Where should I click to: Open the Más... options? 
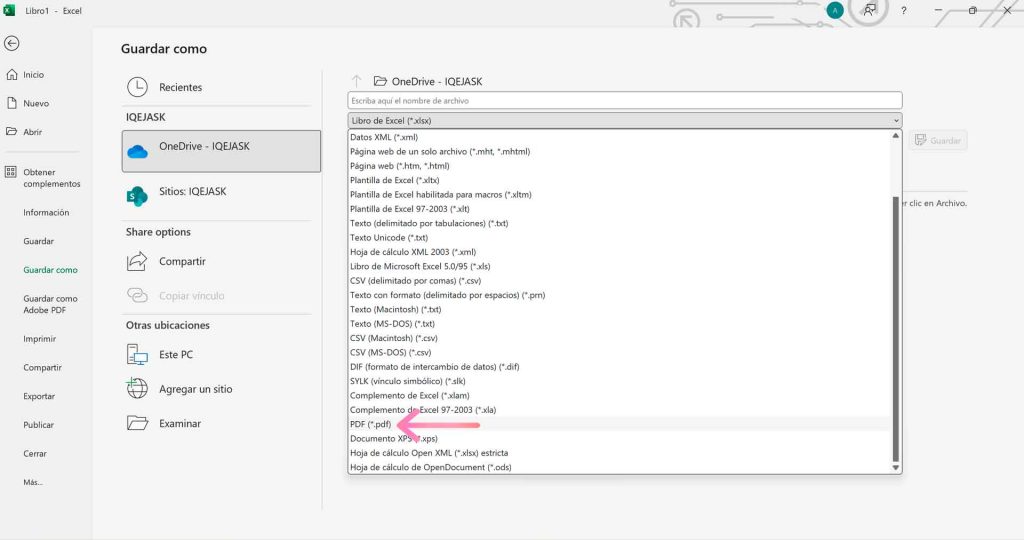click(x=33, y=483)
